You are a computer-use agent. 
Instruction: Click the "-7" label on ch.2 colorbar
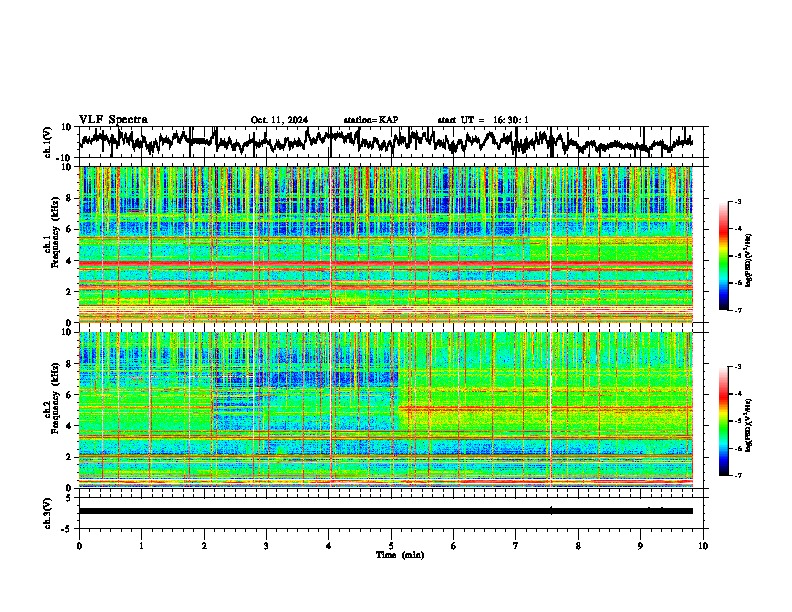point(737,475)
